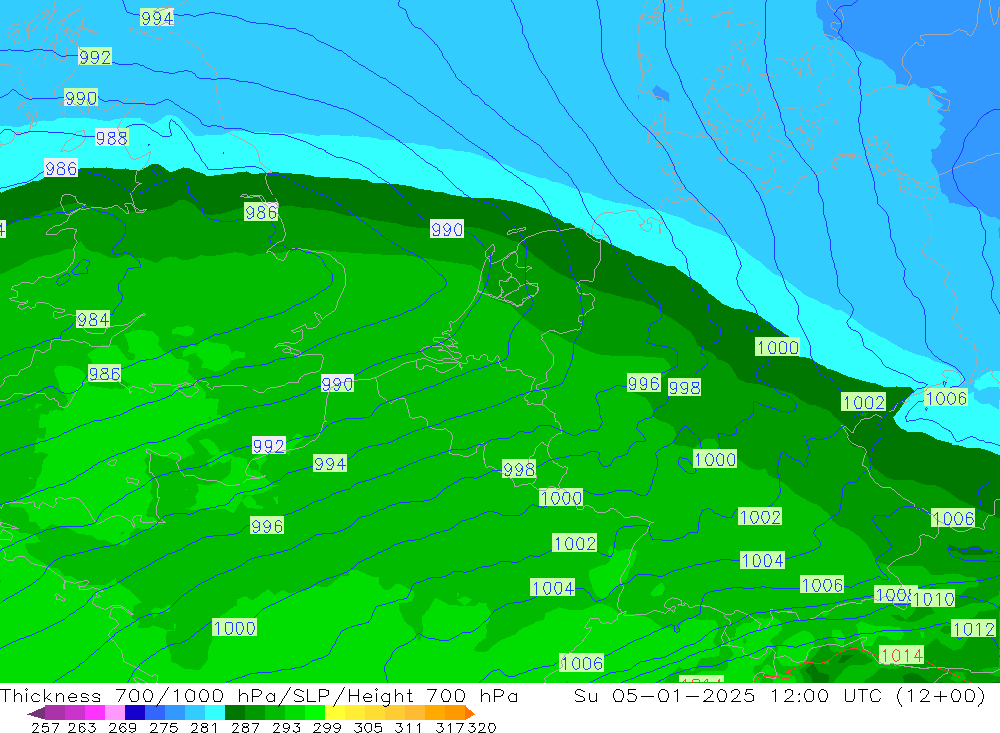The height and width of the screenshot is (733, 1000).
Task: Click the bright magenta legend color swatch
Action: coord(95,713)
